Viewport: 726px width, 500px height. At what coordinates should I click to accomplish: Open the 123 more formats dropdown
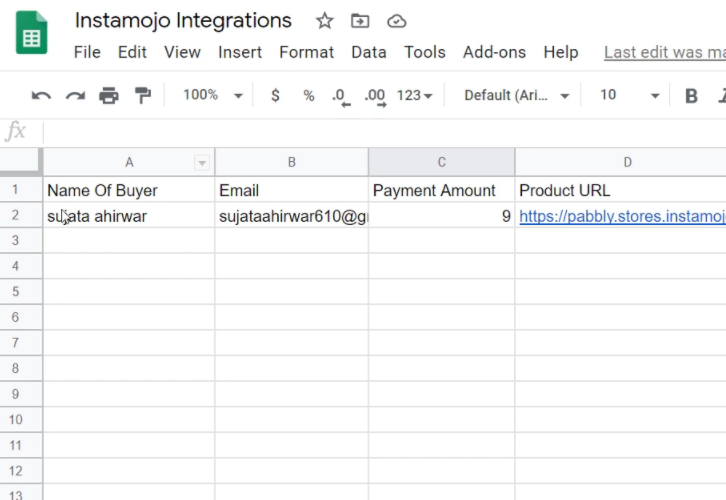click(414, 95)
